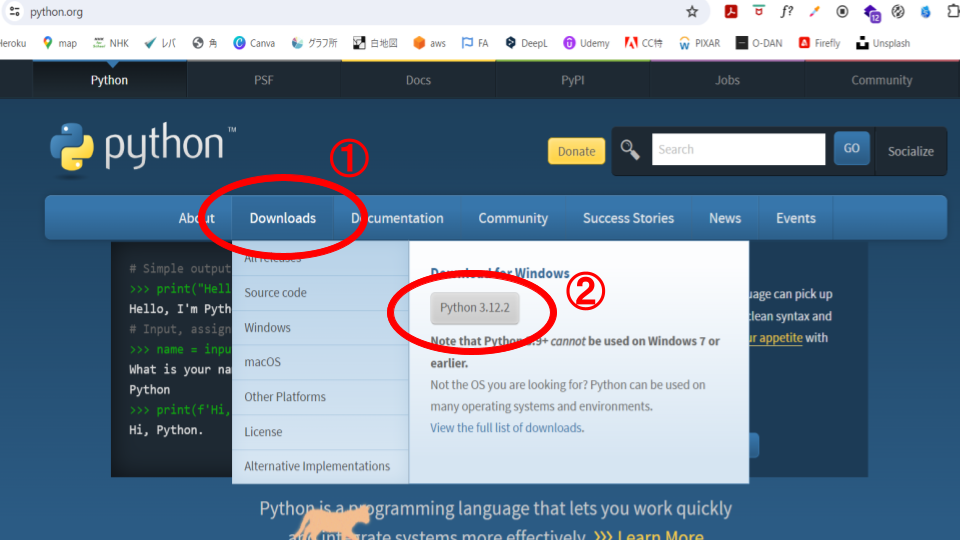Viewport: 960px width, 540px height.
Task: Open the O-DAN bookmark
Action: [x=759, y=43]
